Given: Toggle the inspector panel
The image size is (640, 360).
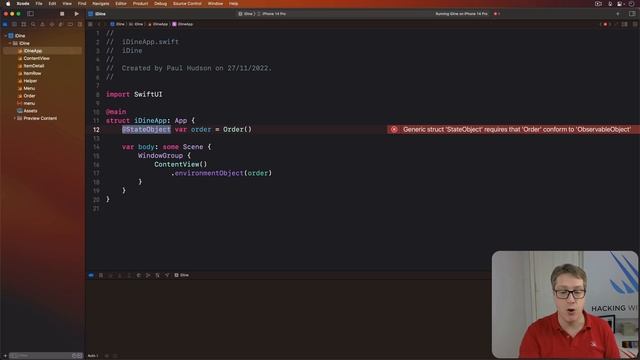Looking at the screenshot, I should click(x=632, y=14).
